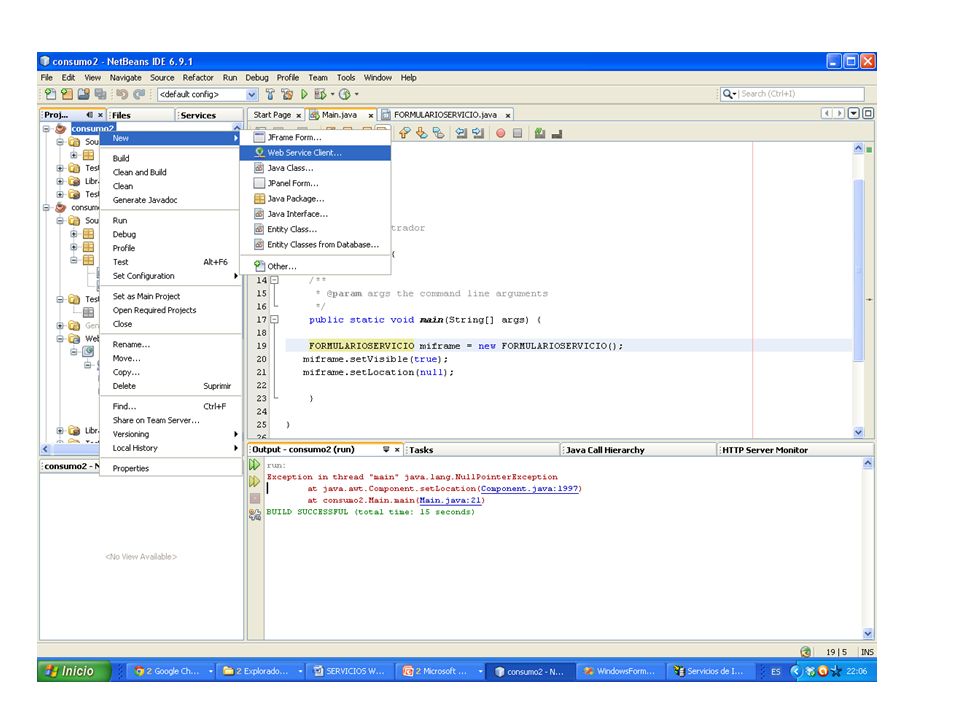Click the Uncomment editor toolbar icon
The width and height of the screenshot is (960, 720).
coord(557,133)
